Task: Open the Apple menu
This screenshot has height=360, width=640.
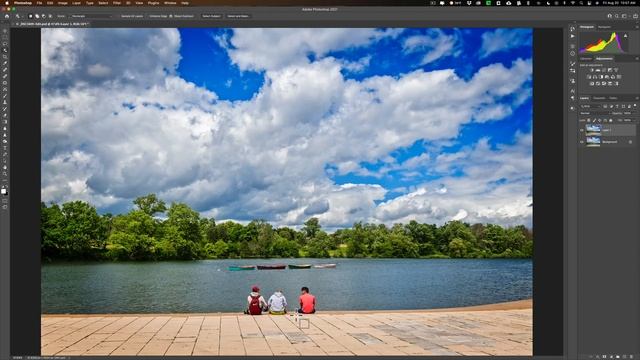Action: (7, 3)
